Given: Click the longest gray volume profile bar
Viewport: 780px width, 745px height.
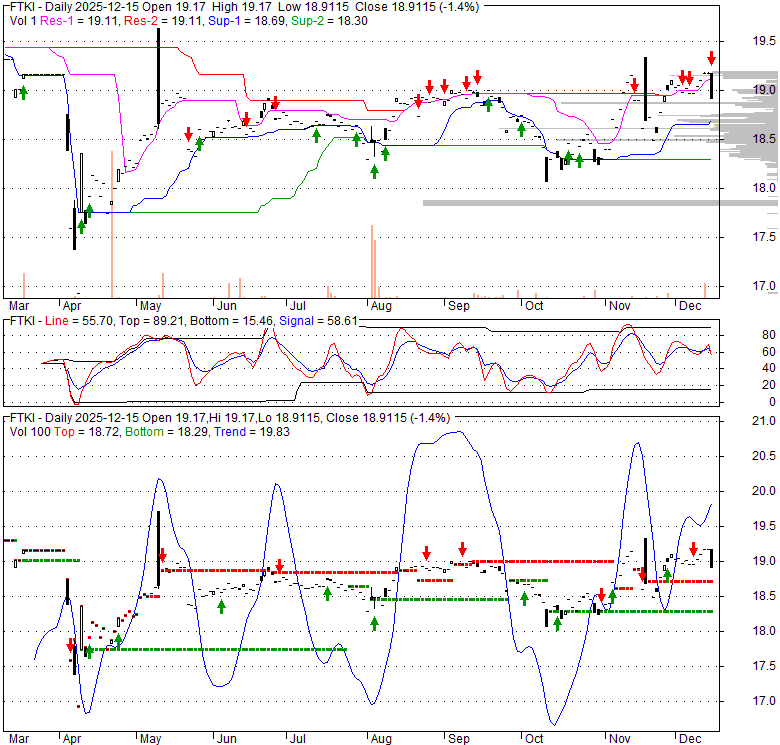Looking at the screenshot, I should point(600,203).
